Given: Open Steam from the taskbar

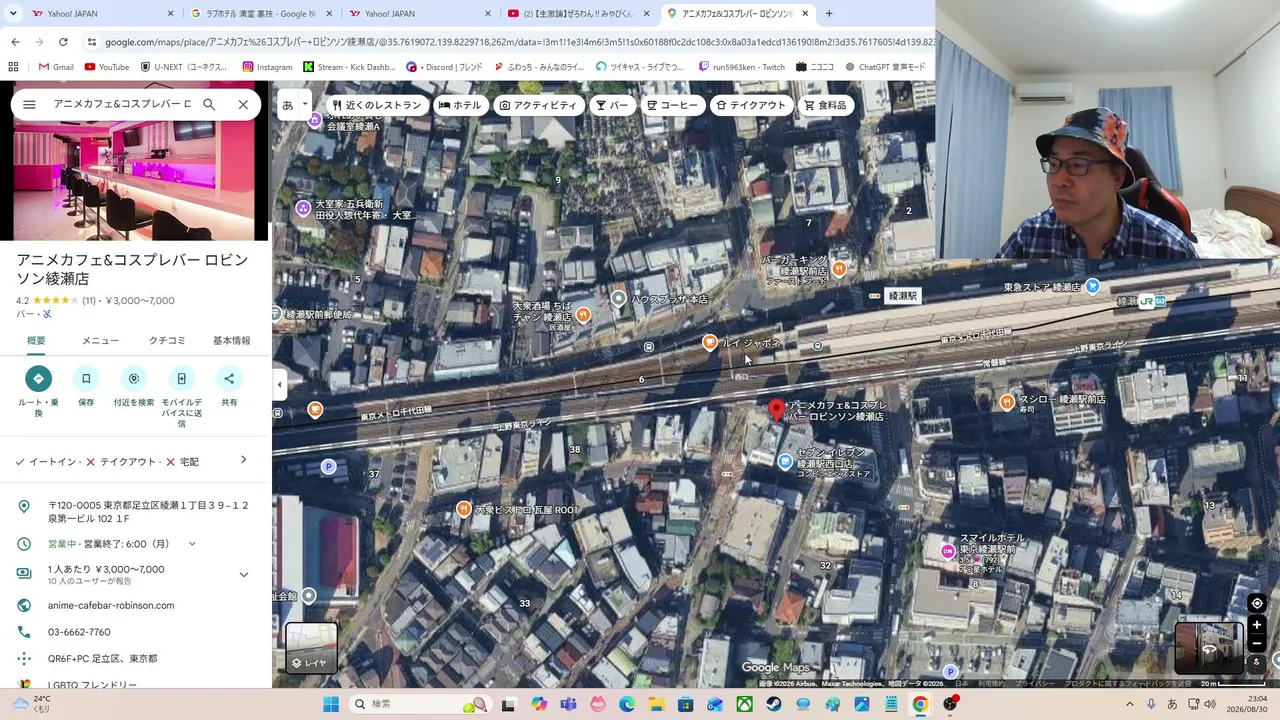Looking at the screenshot, I should tap(774, 704).
